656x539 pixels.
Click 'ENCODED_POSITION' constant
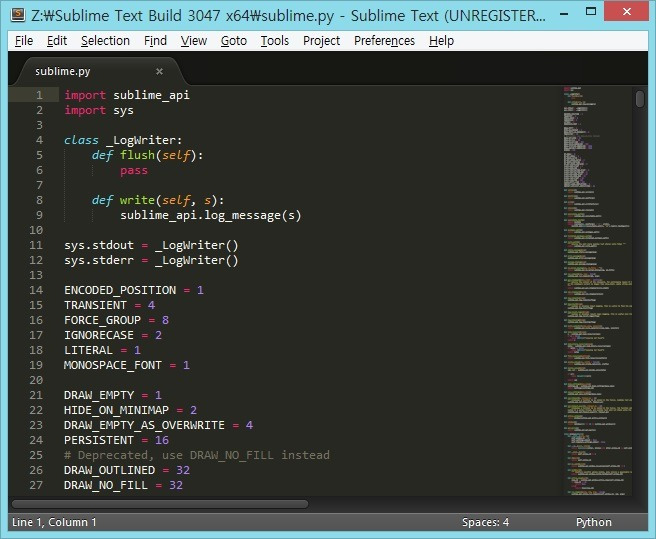[120, 290]
